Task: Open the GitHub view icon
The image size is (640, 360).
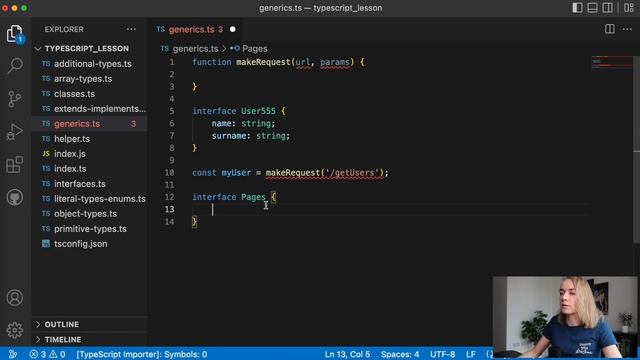Action: pyautogui.click(x=15, y=198)
